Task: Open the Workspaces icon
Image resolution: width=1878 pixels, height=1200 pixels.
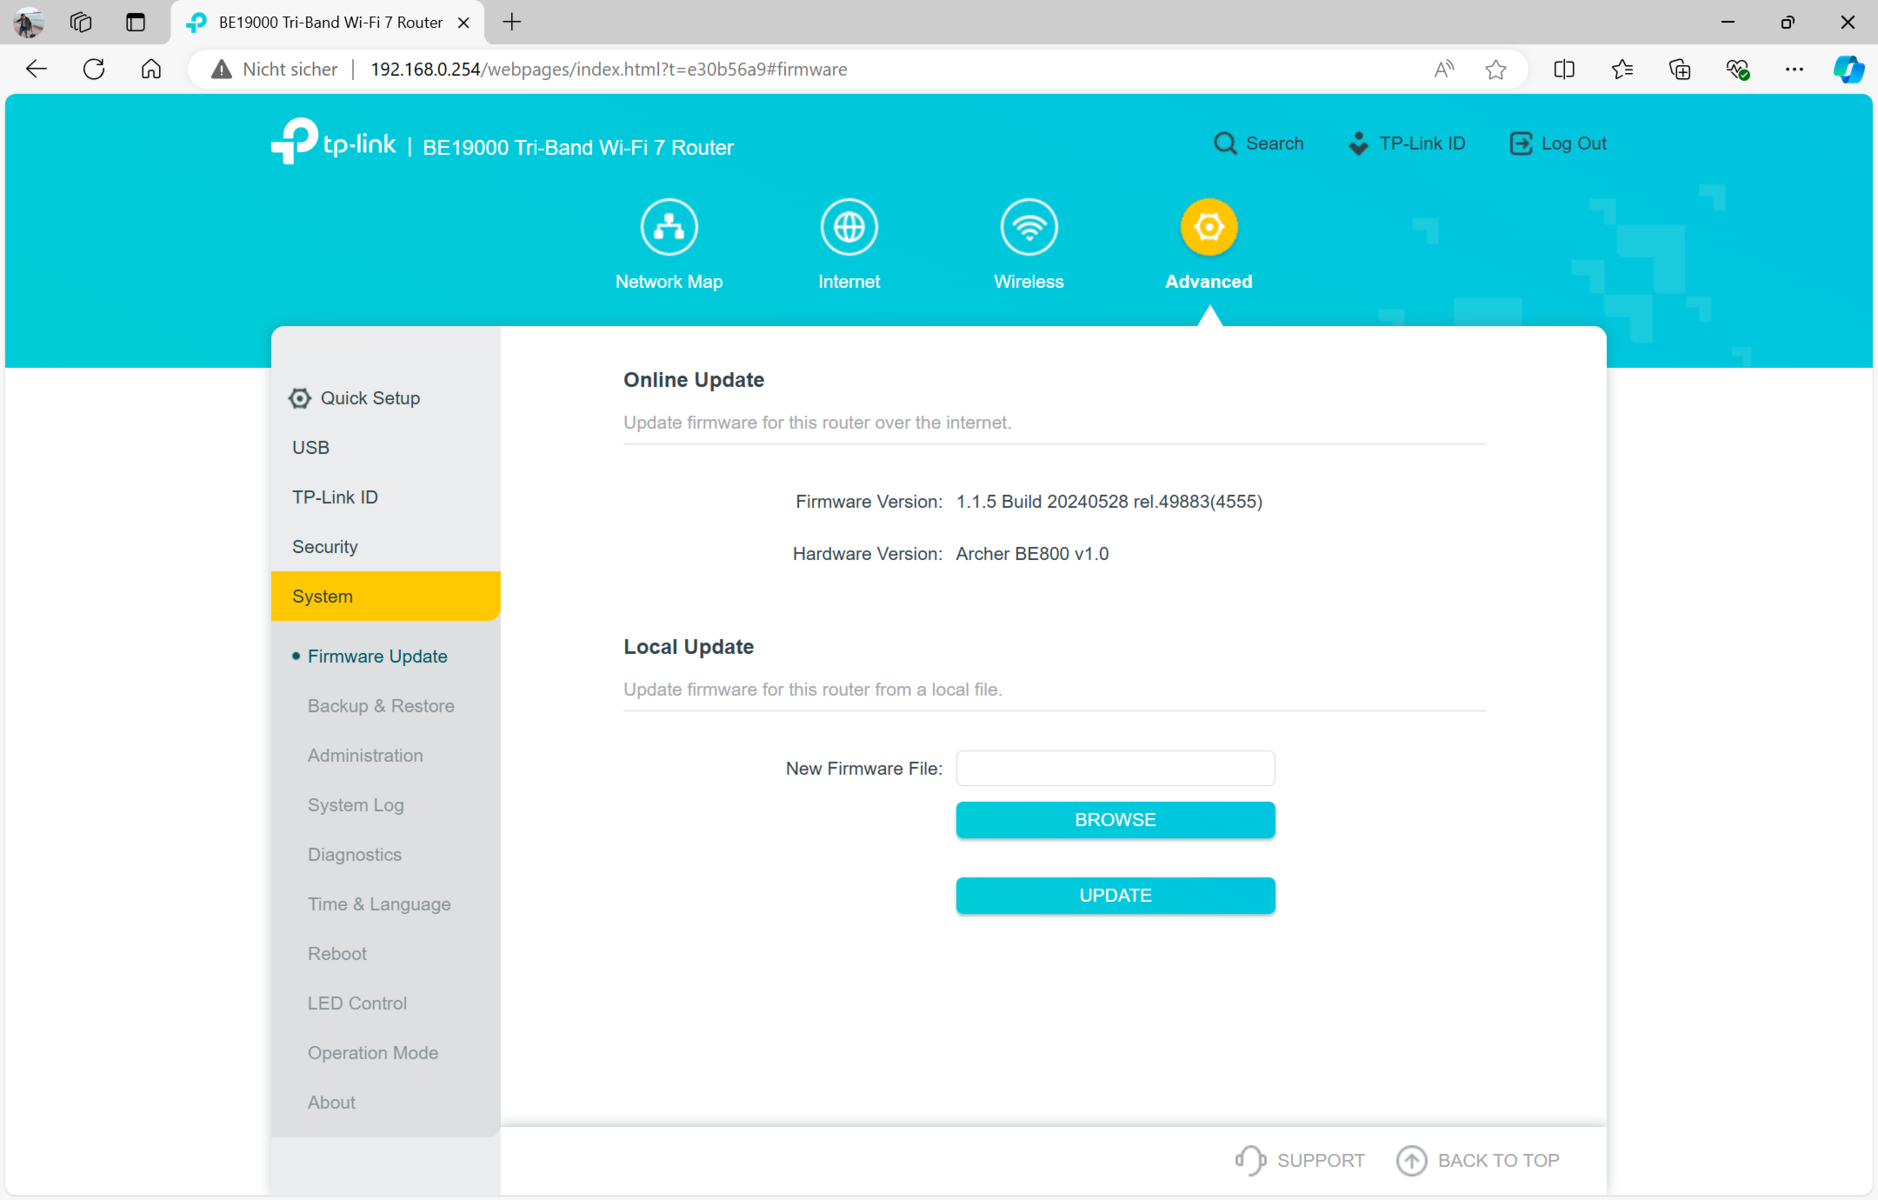Action: [x=81, y=22]
